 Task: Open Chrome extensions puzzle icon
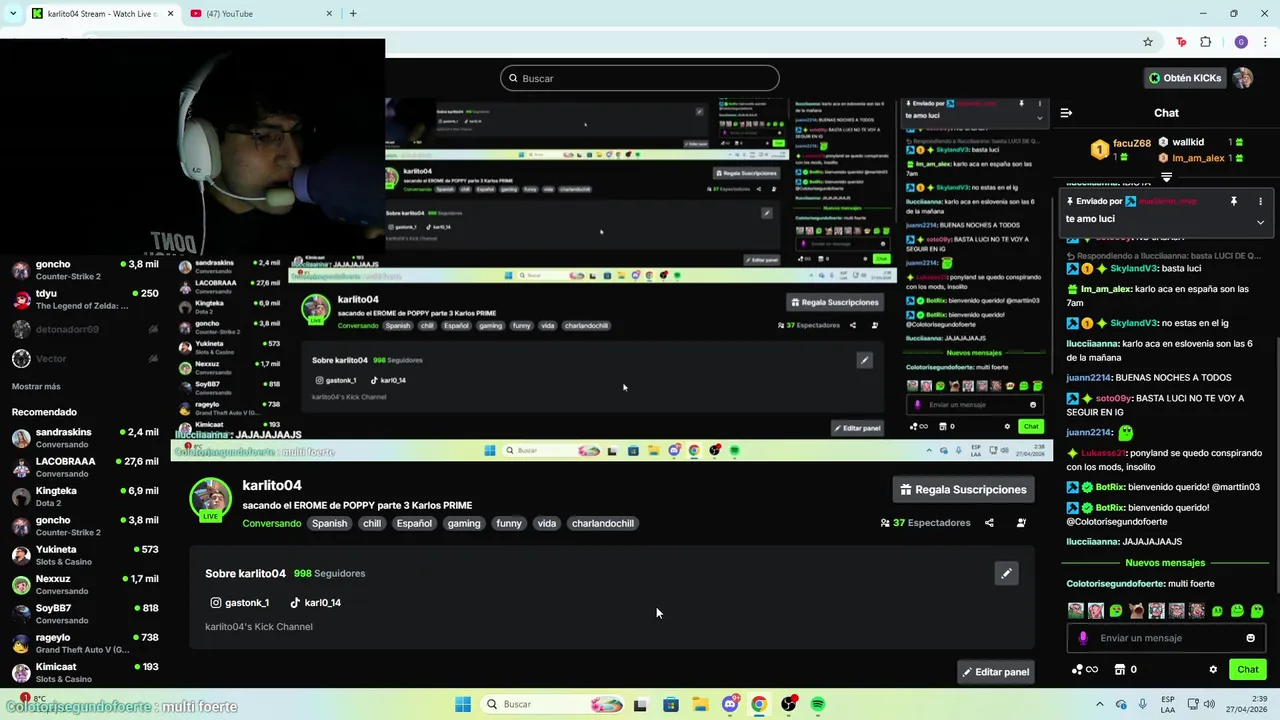coord(1206,42)
